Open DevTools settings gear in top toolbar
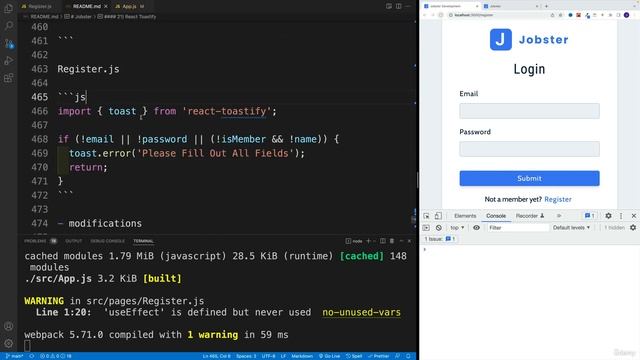Screen dimensions: 640x360 [608, 216]
